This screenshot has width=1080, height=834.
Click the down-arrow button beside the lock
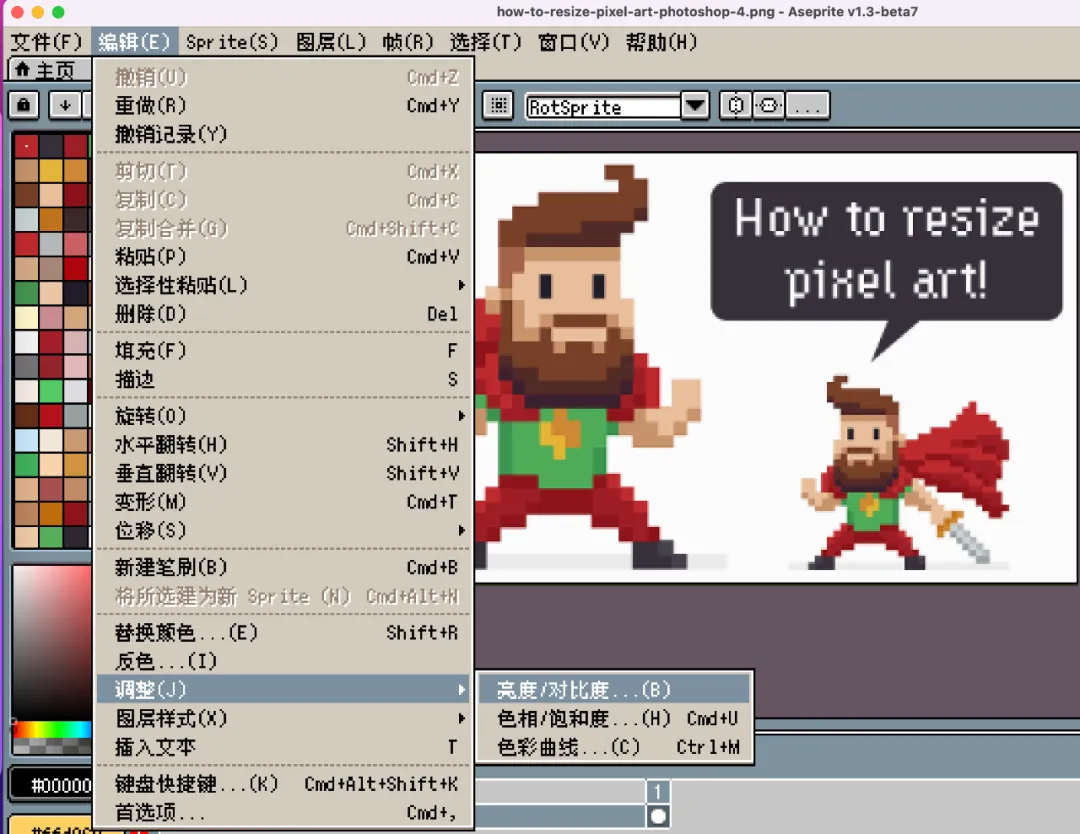coord(65,105)
